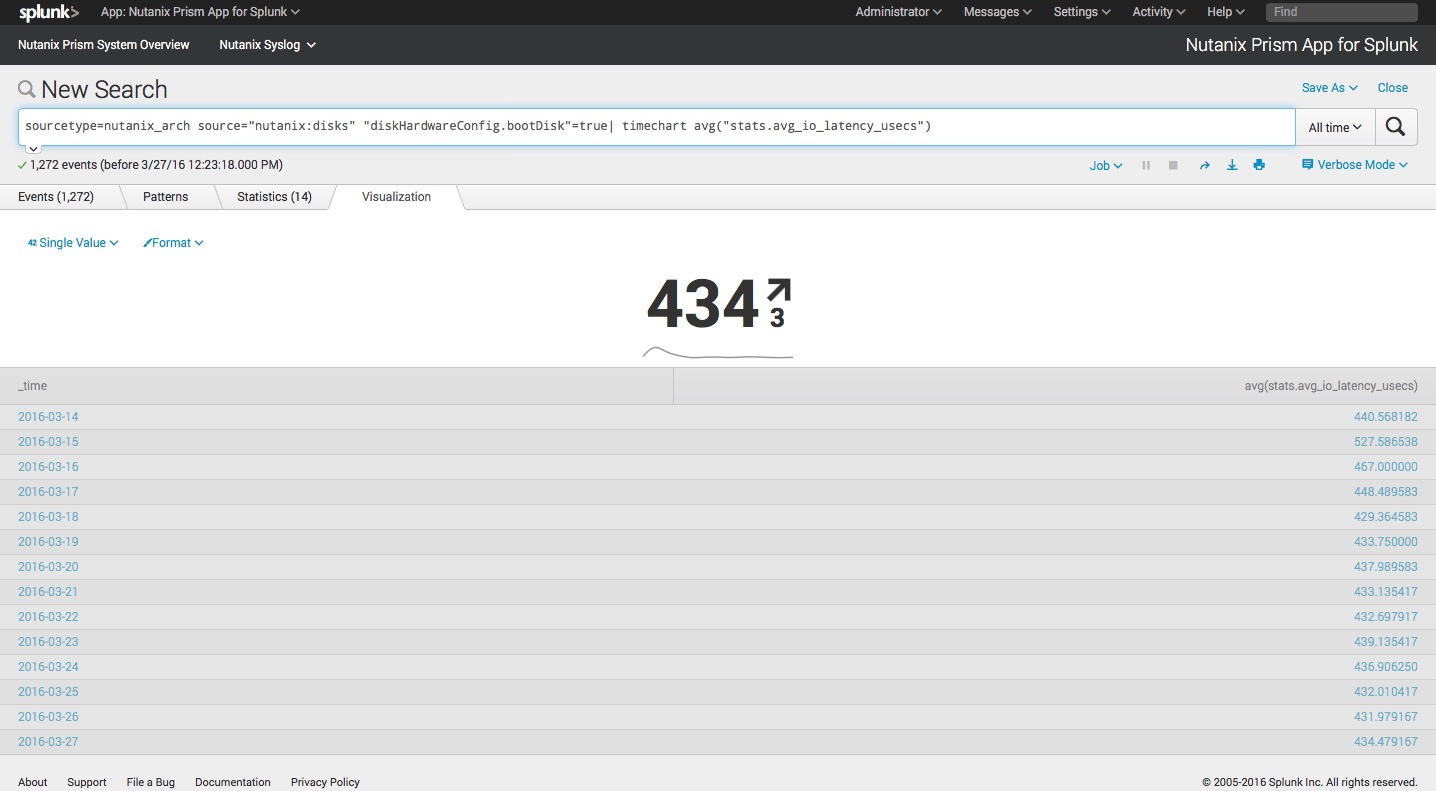Open App: Nutanix Prism App dropdown
This screenshot has width=1436, height=791.
[200, 12]
